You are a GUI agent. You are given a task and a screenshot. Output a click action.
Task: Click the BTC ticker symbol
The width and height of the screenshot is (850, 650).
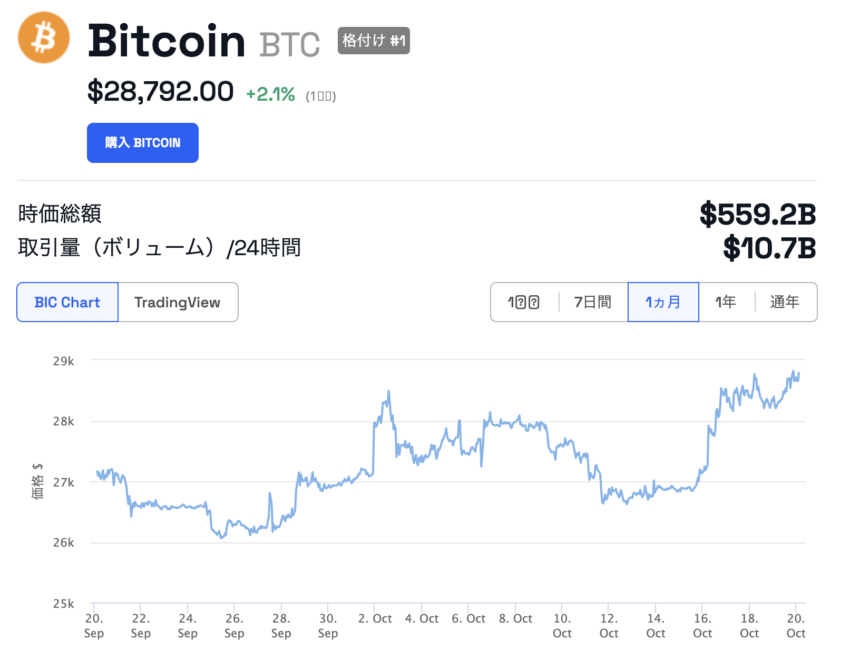(x=289, y=44)
